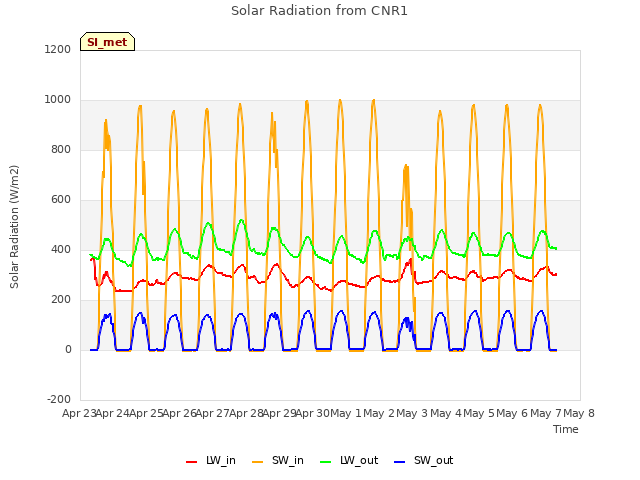Toggle the LW_out legend entry

click(349, 460)
